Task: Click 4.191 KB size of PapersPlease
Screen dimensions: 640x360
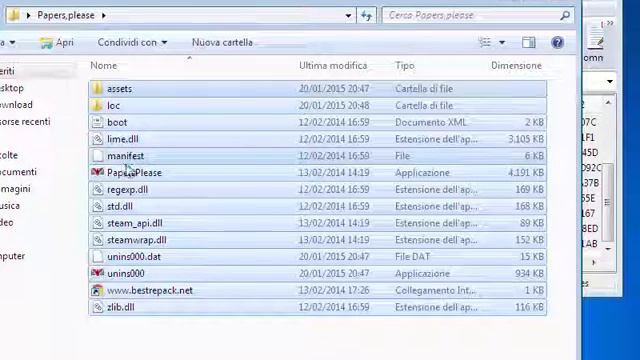Action: [526, 173]
